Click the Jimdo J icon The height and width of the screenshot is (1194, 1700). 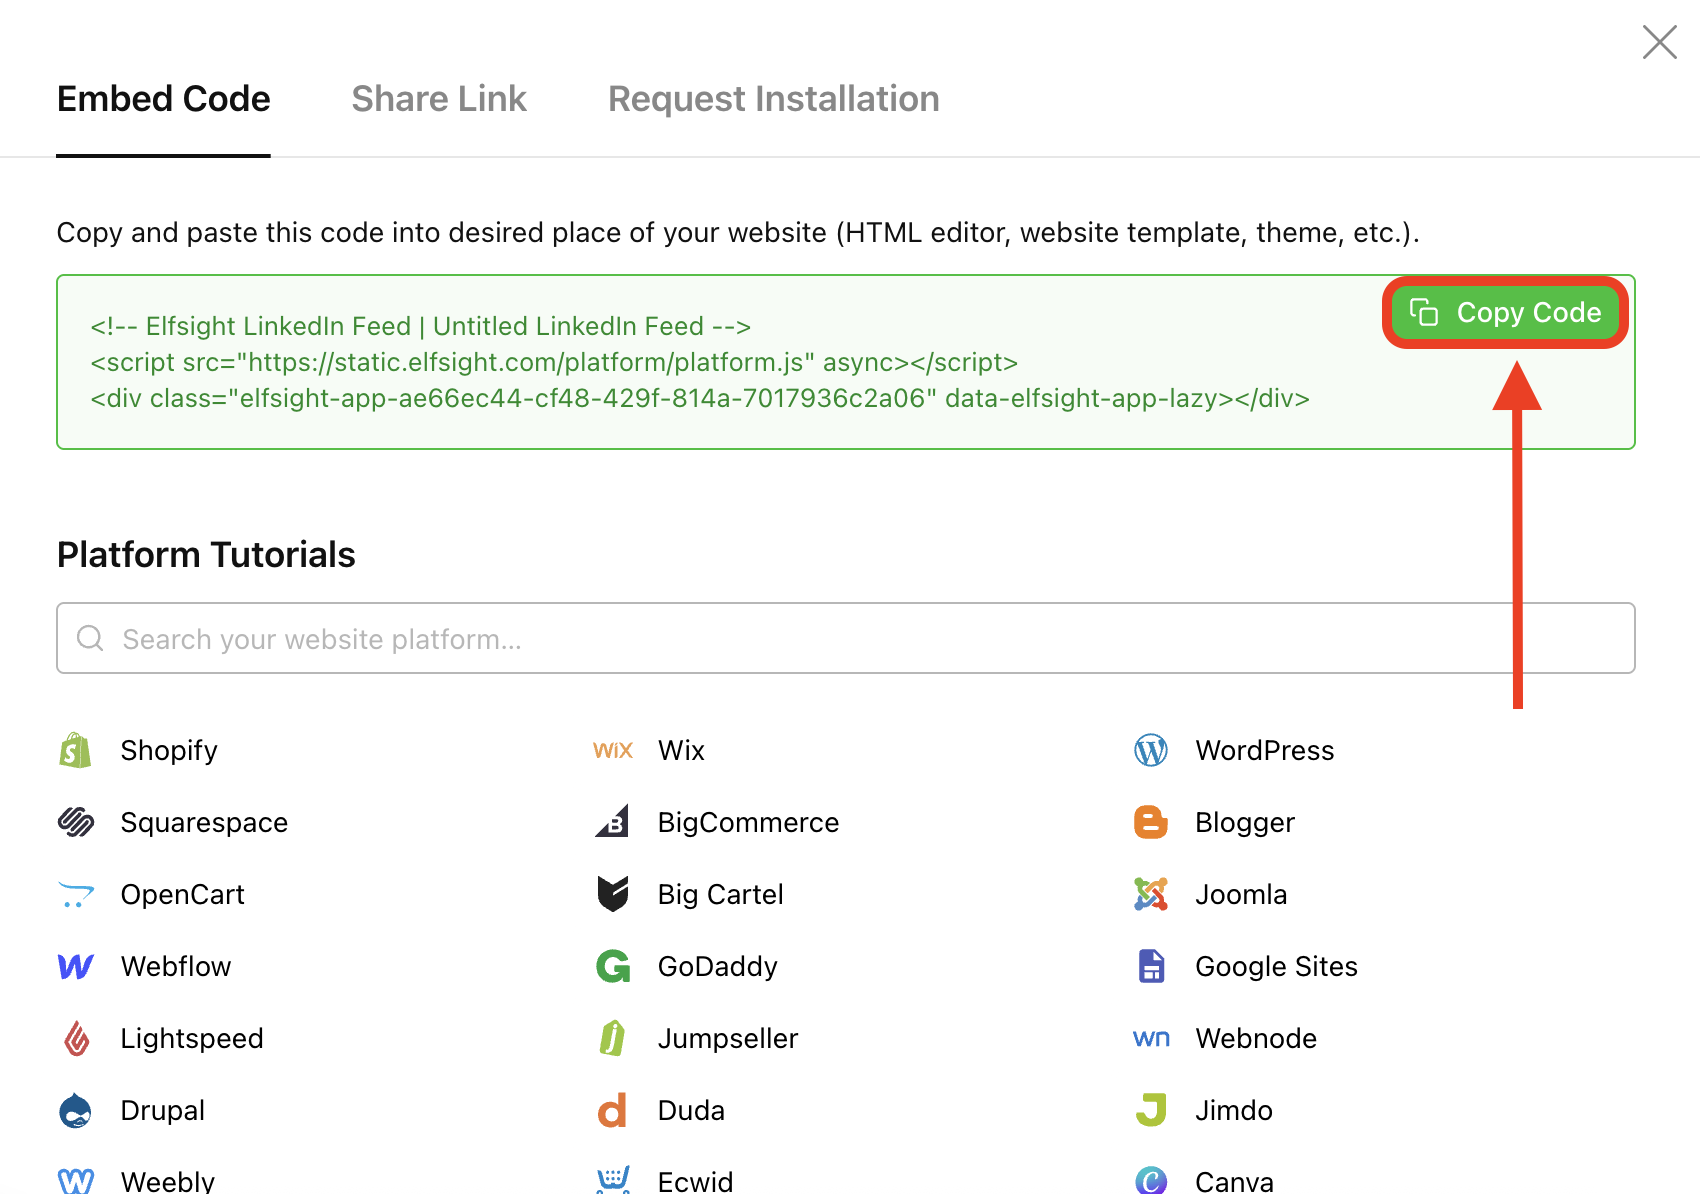point(1151,1110)
